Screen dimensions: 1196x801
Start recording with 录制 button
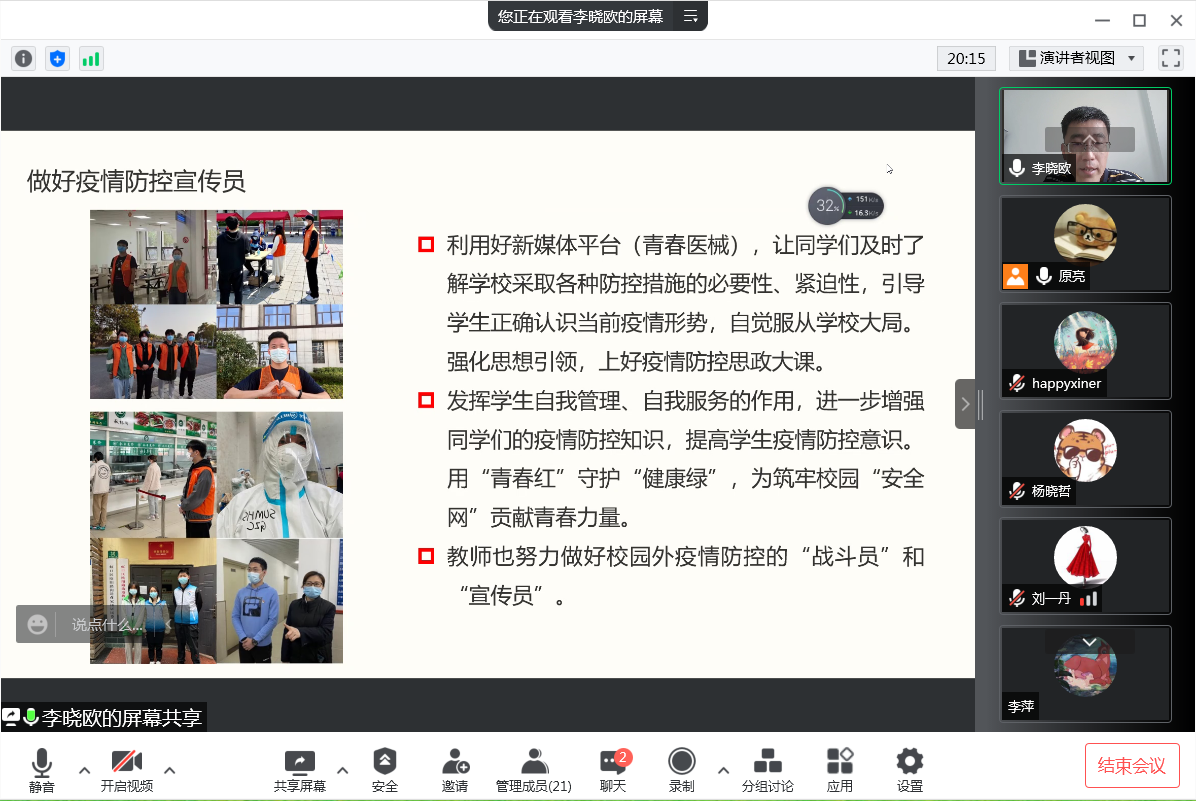point(682,770)
